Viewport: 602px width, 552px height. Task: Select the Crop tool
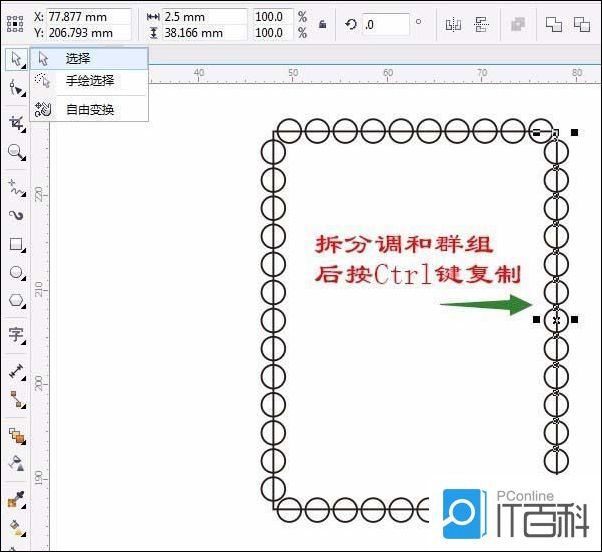tap(16, 124)
